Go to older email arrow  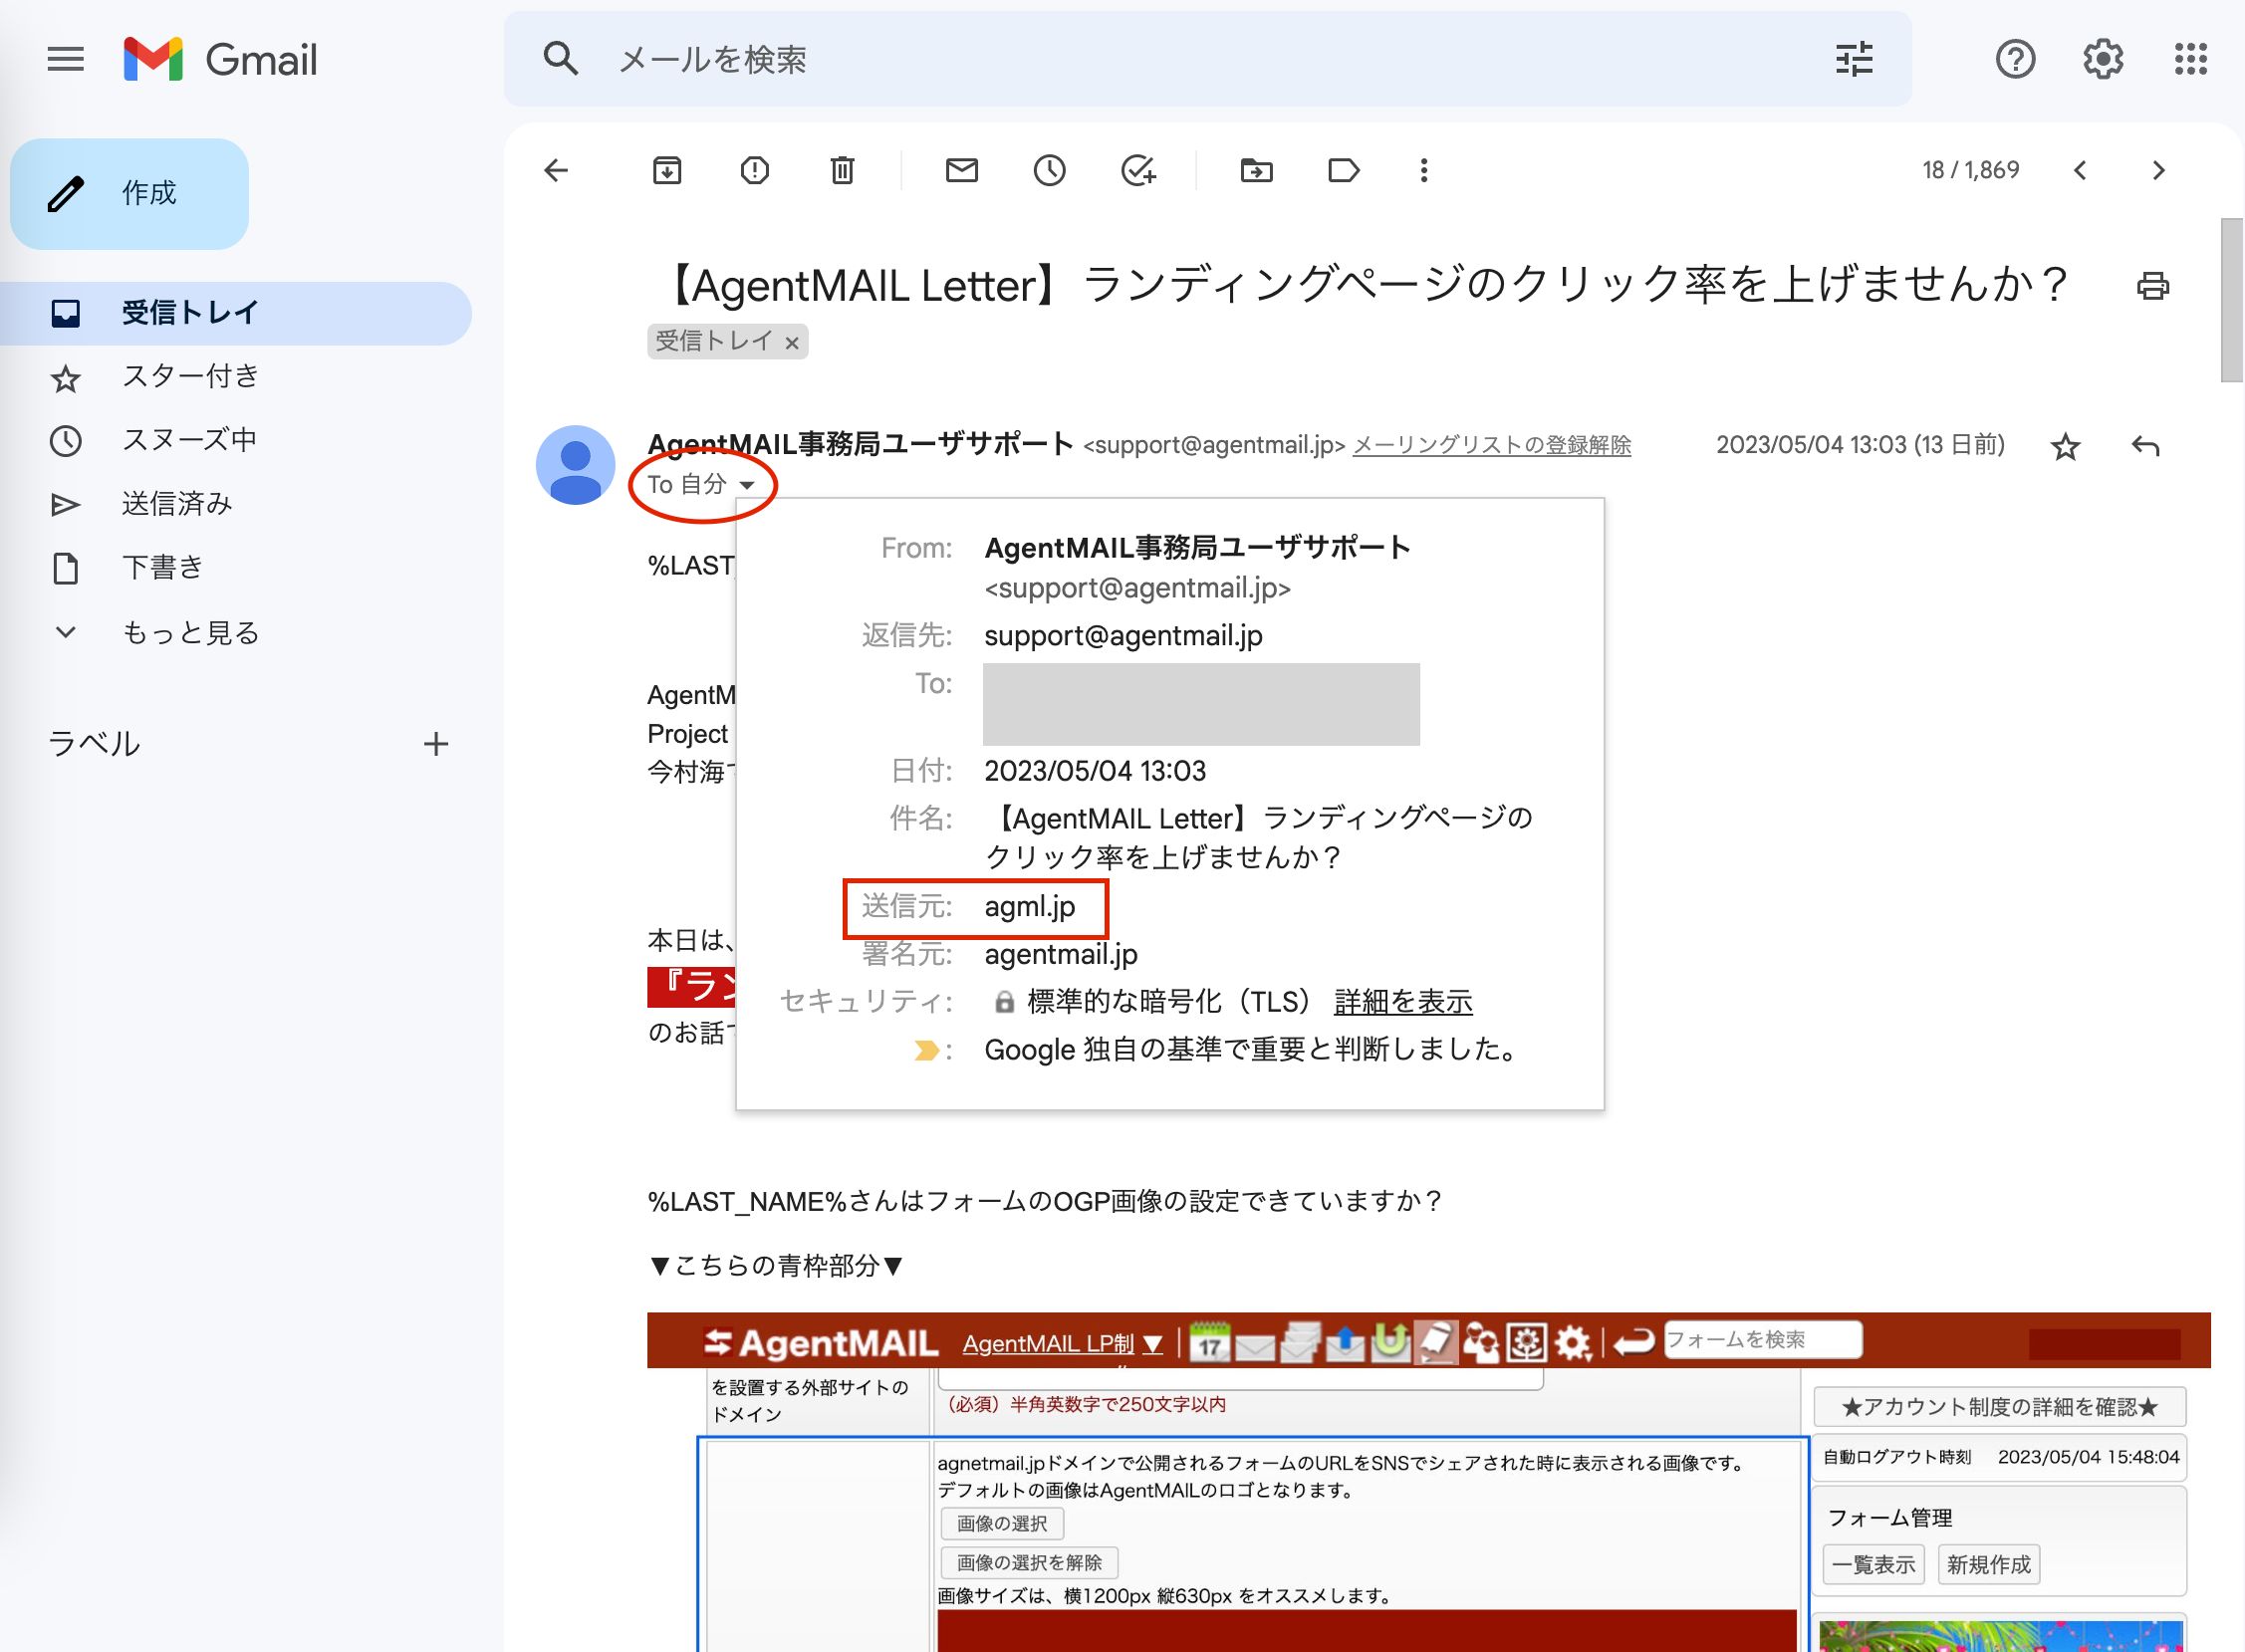click(2158, 170)
